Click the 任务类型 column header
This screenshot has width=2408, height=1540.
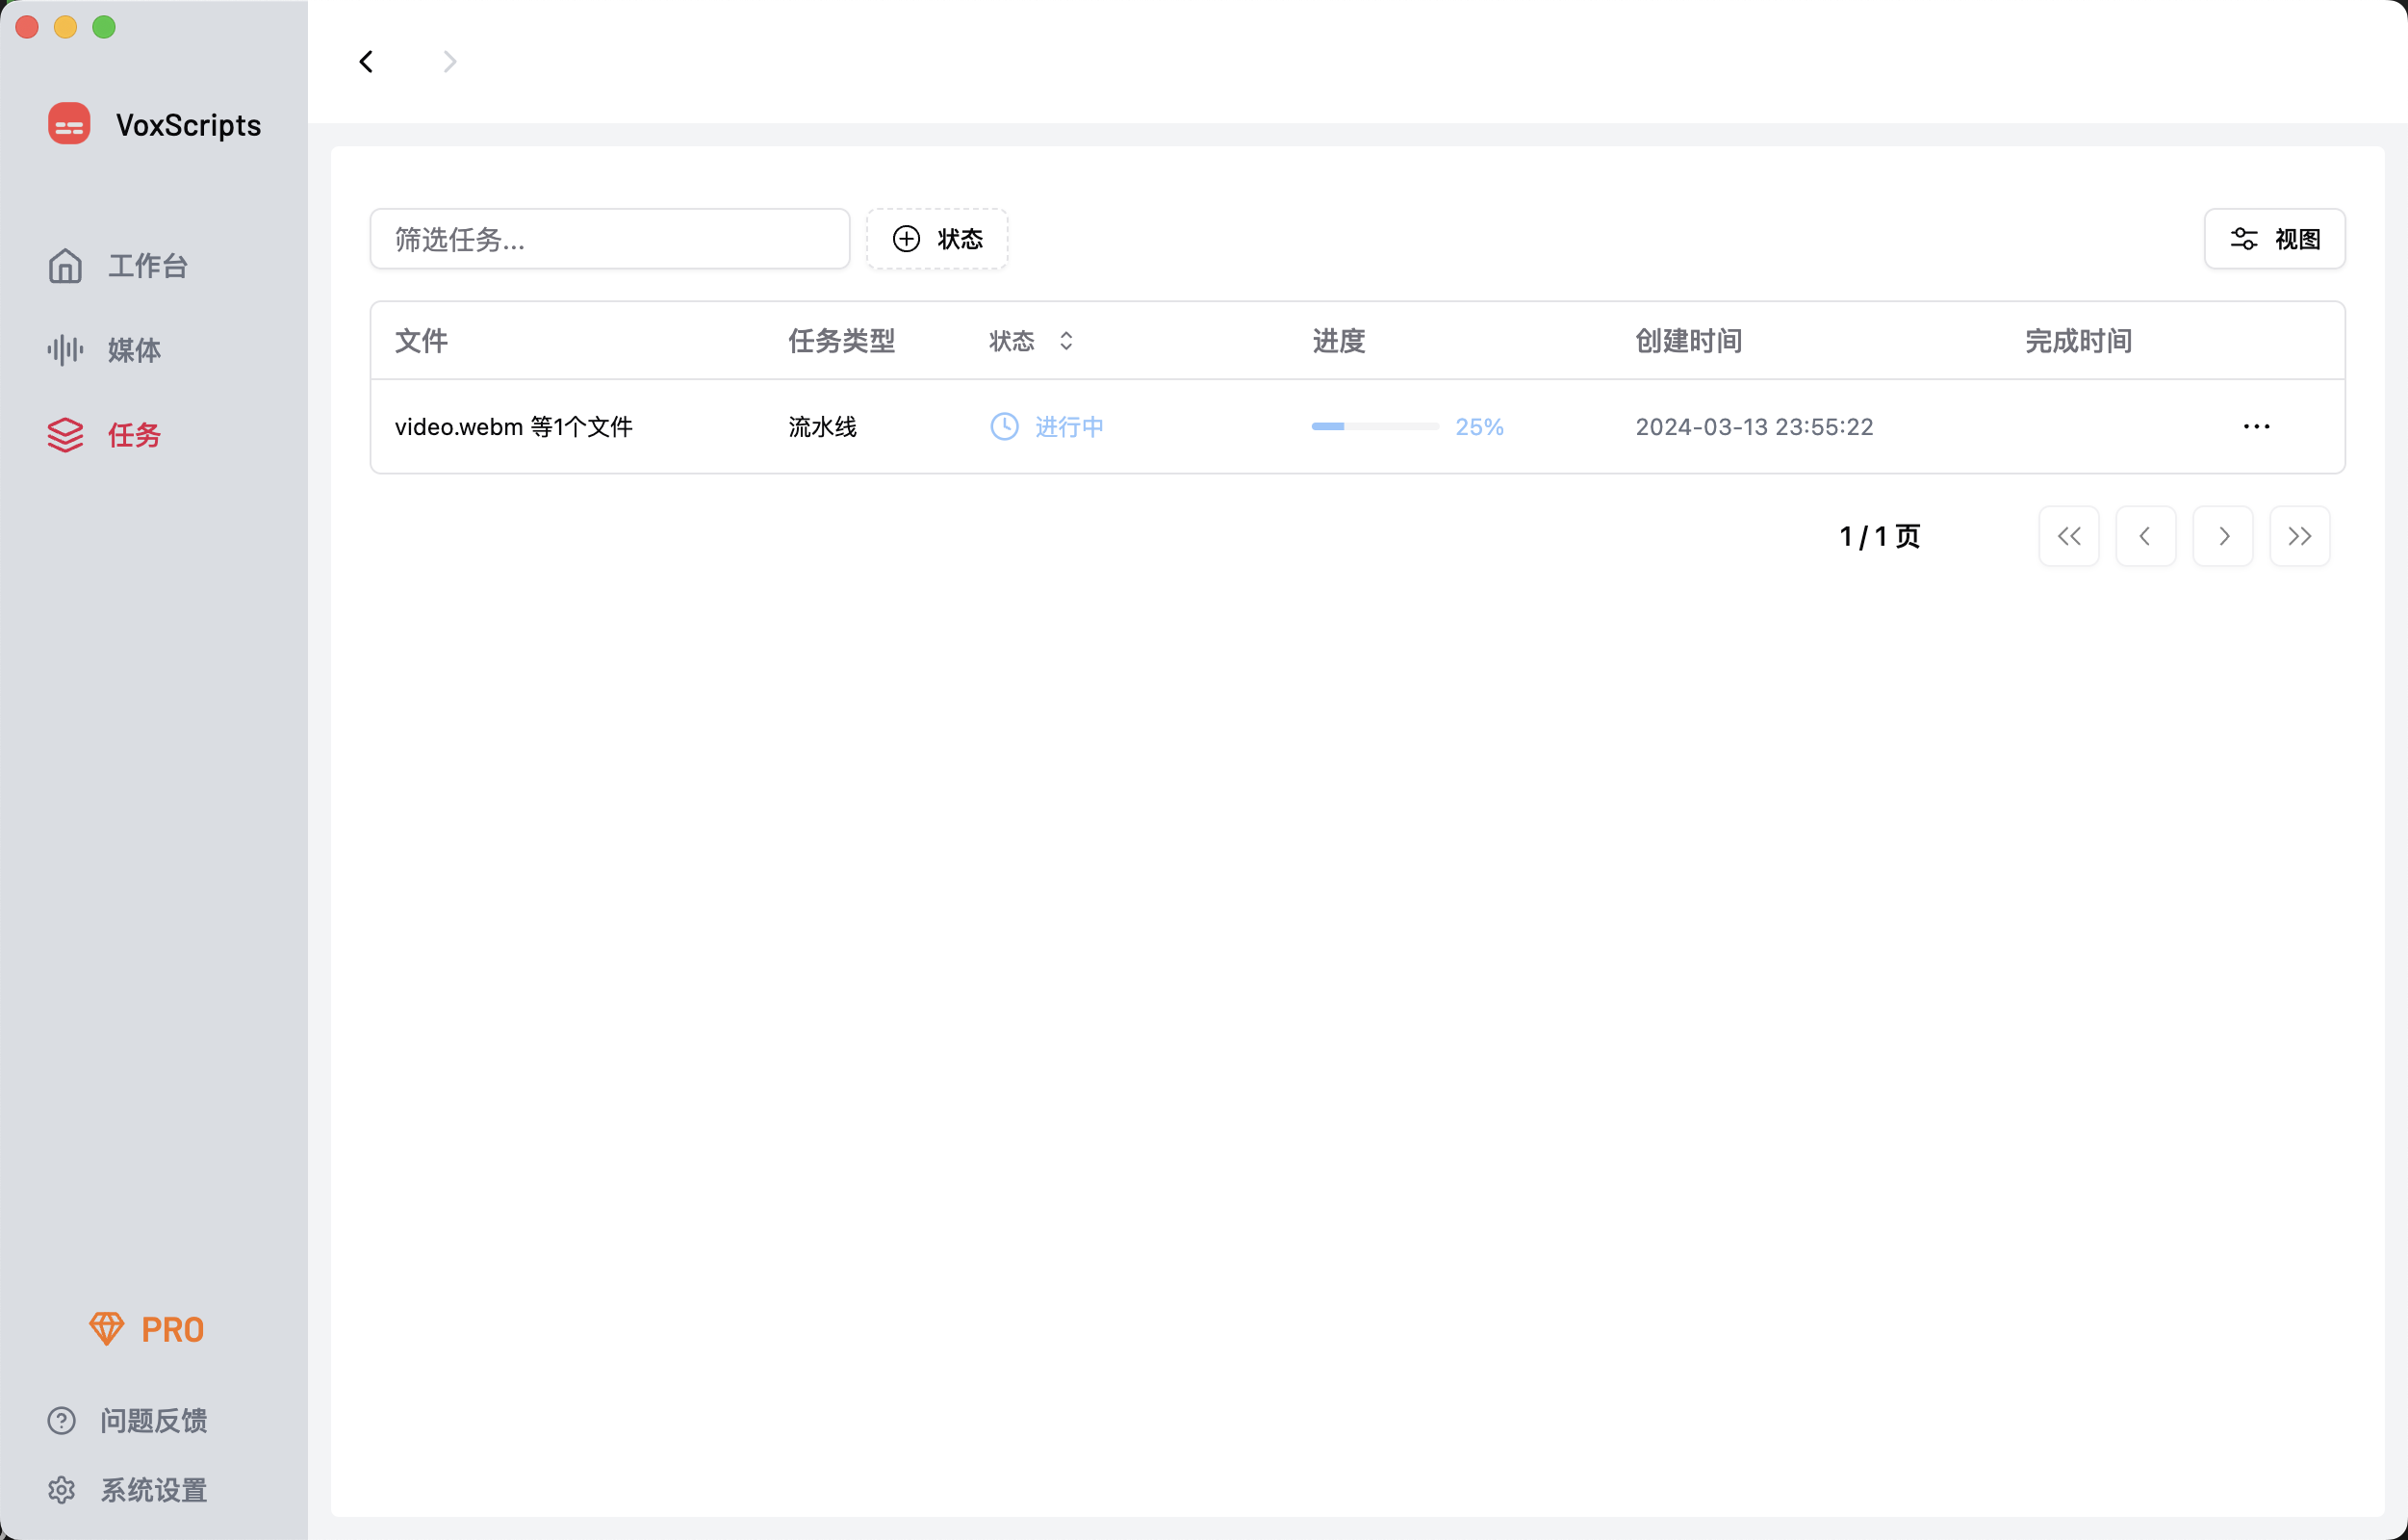tap(841, 341)
